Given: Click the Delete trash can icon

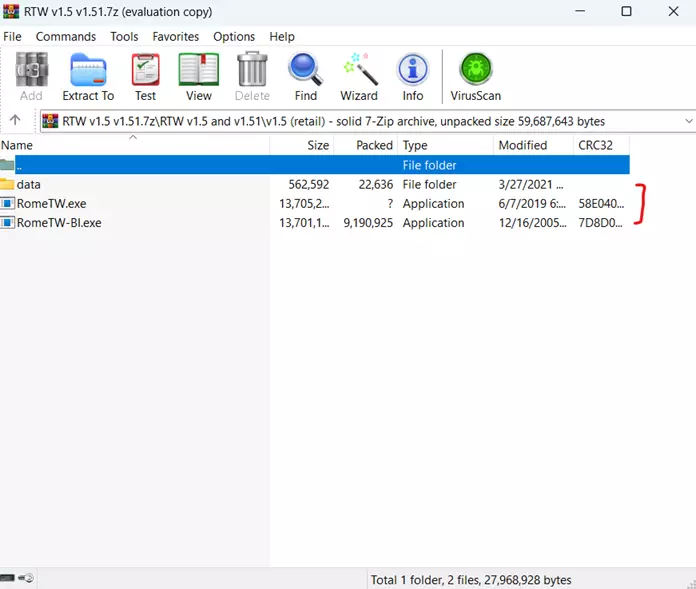Looking at the screenshot, I should [252, 69].
